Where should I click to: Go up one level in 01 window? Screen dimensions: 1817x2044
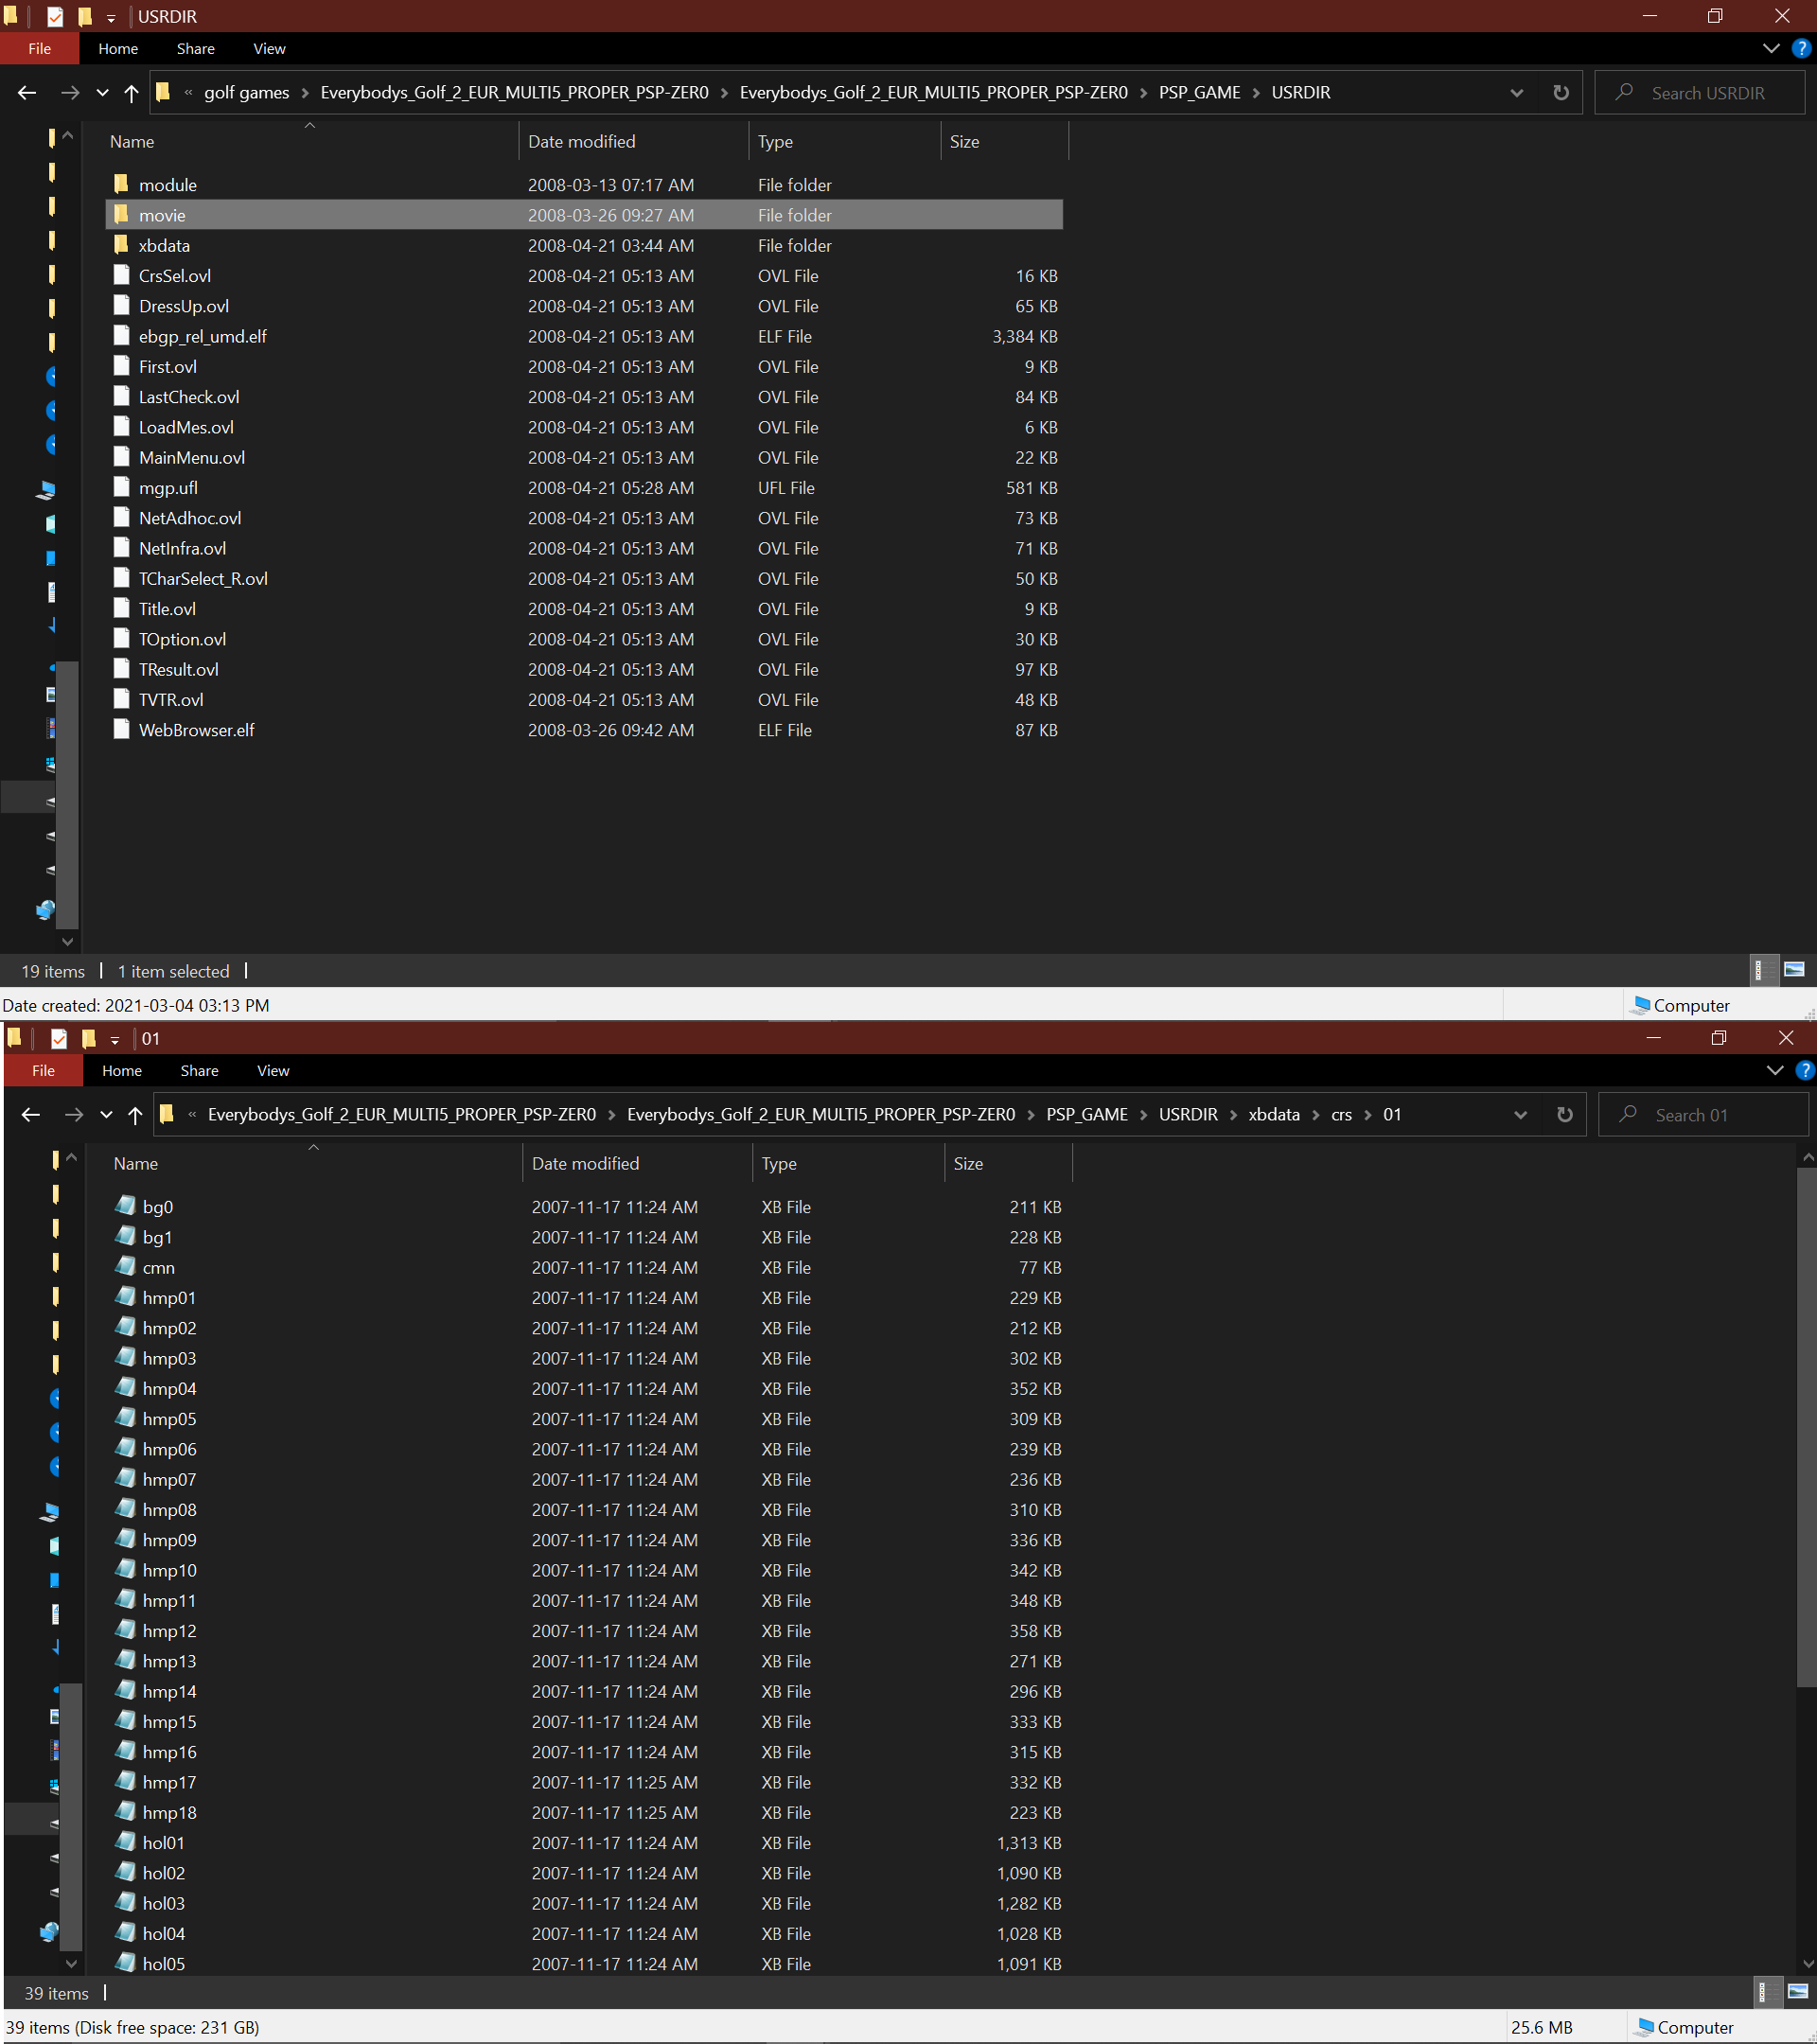click(135, 1115)
